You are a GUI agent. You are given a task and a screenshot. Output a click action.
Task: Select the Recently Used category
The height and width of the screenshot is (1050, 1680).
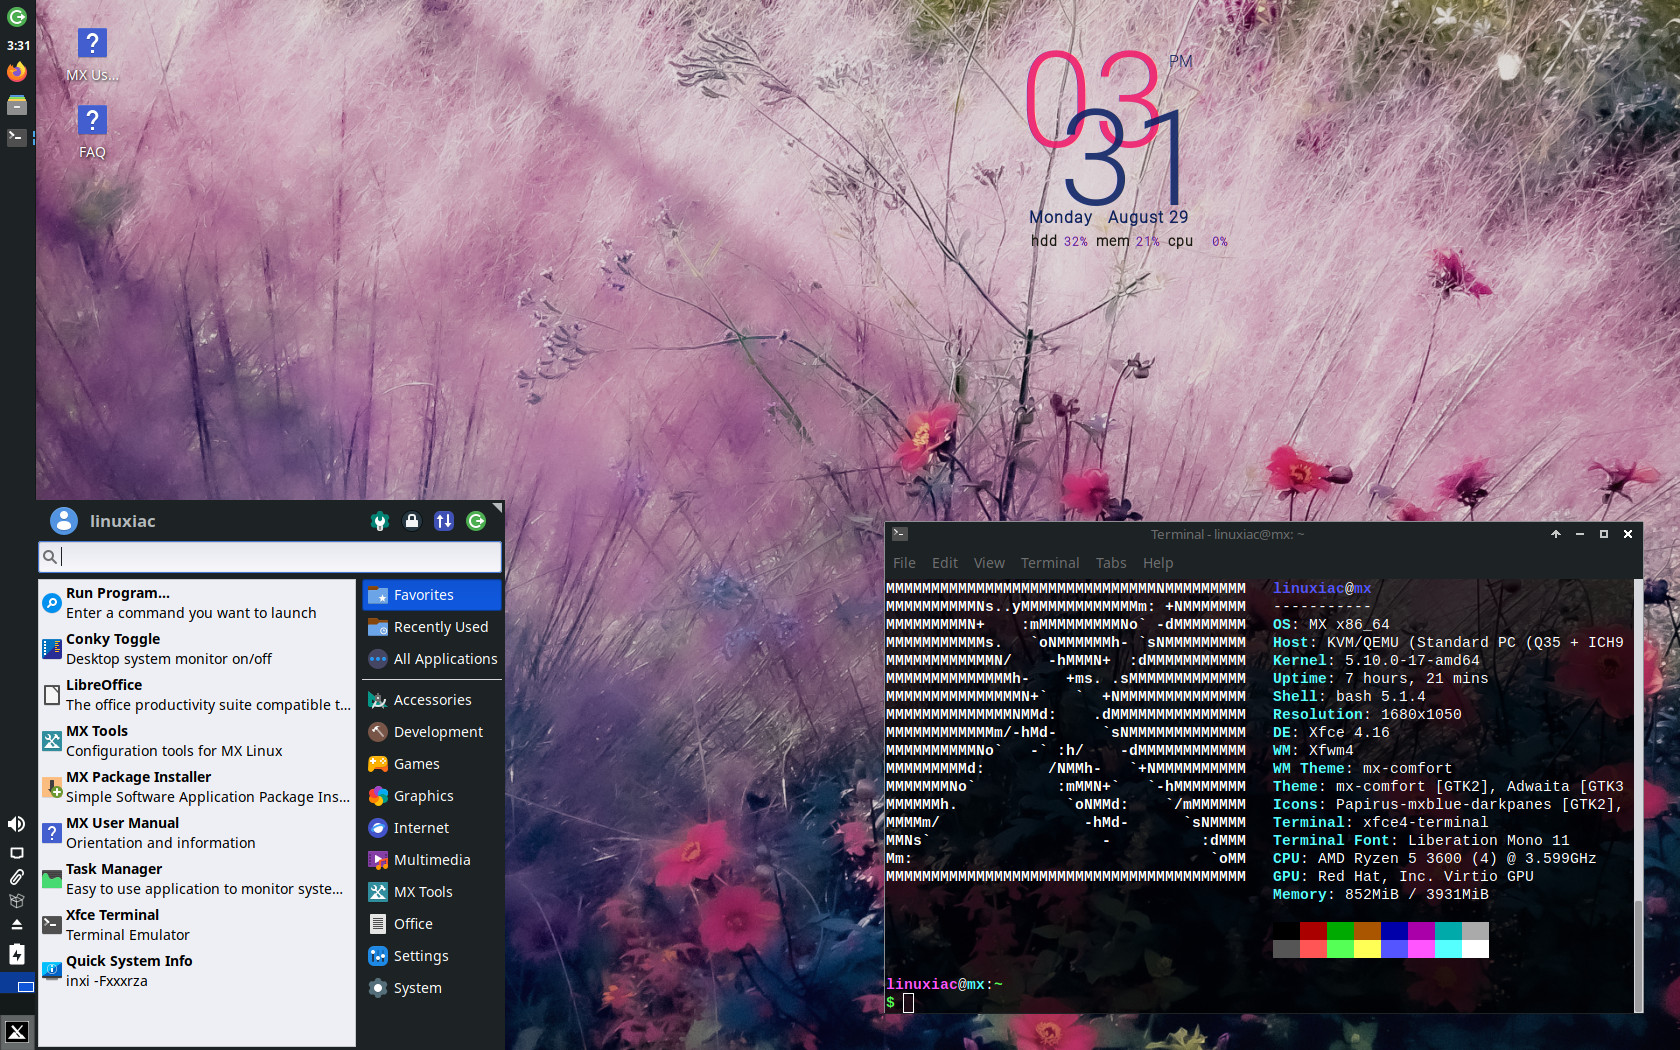pos(432,627)
